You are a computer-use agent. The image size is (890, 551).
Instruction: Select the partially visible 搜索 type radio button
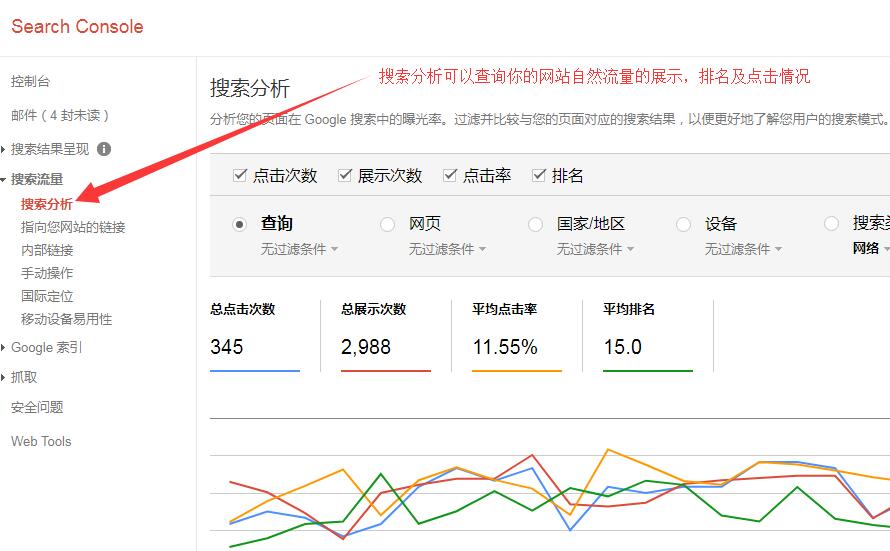coord(832,224)
